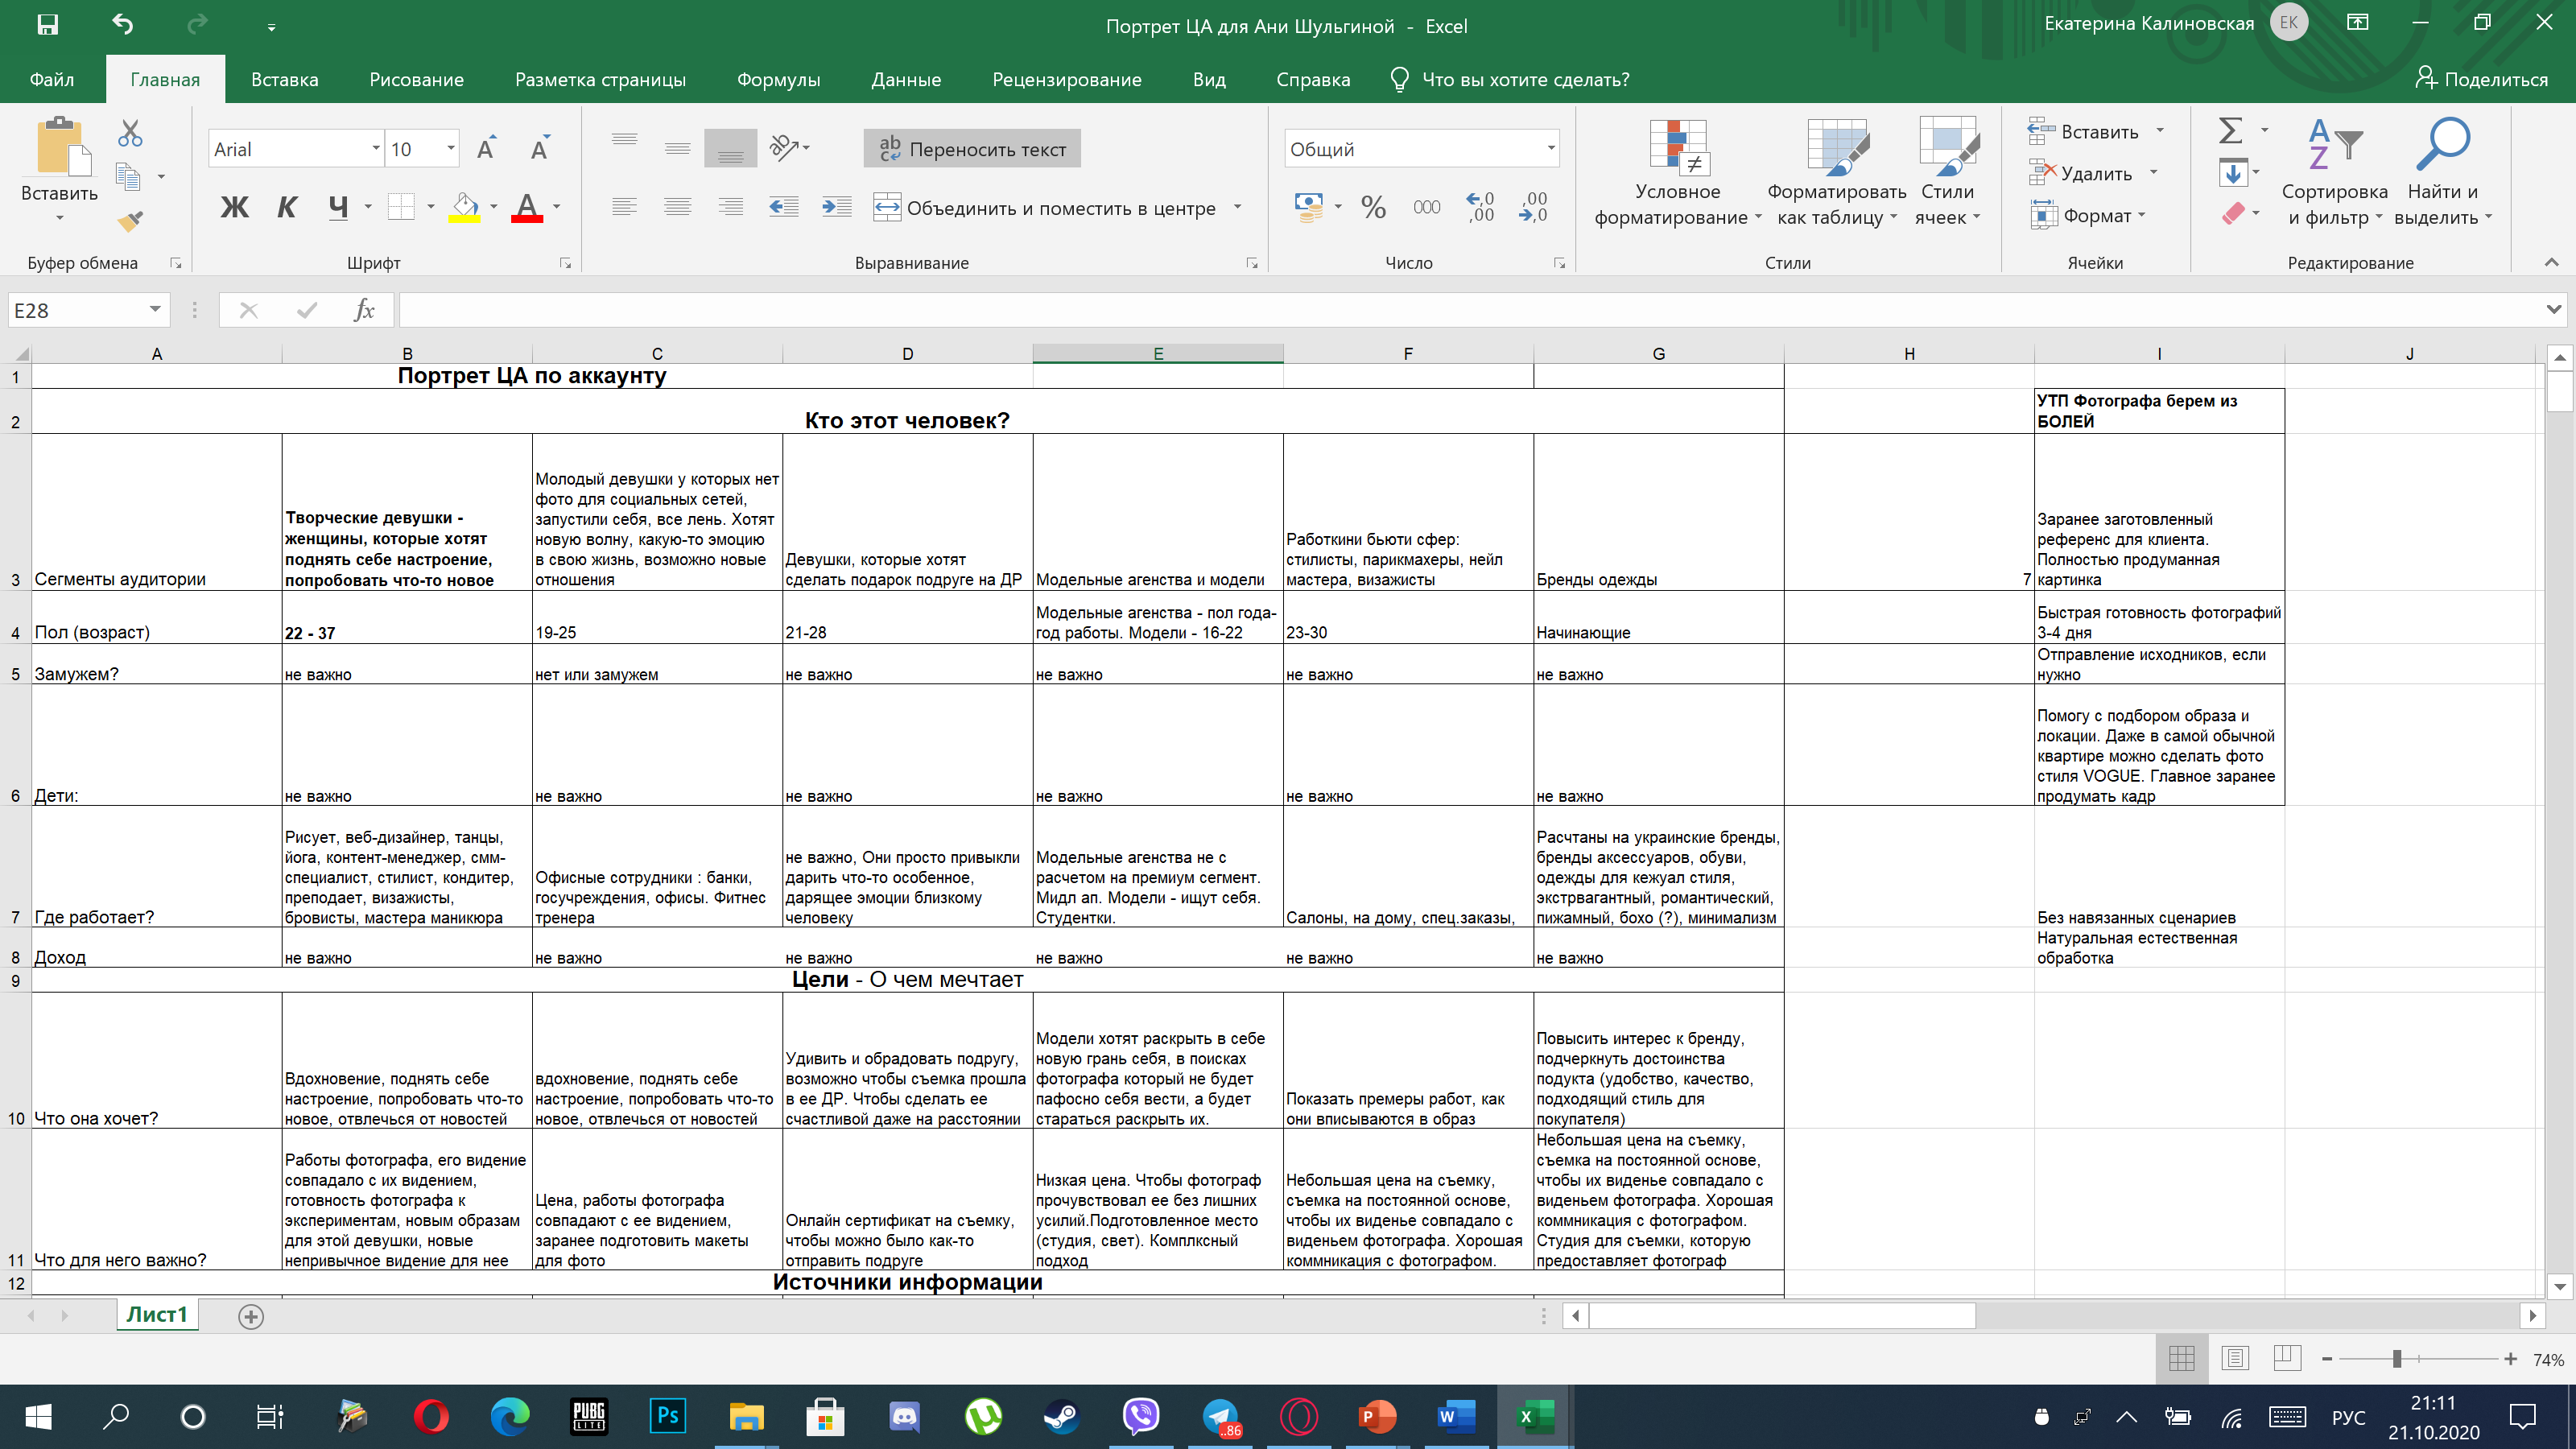
Task: Open the Arial font name dropdown
Action: (x=376, y=149)
